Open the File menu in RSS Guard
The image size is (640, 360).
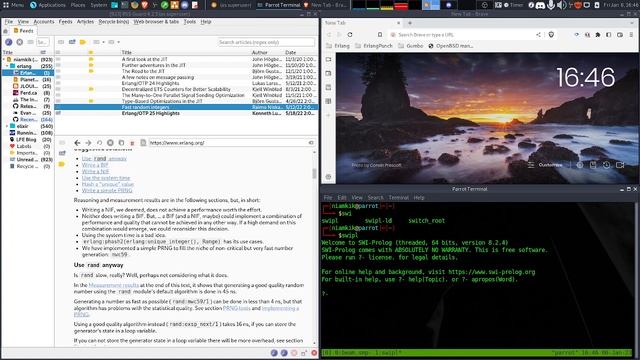[x=9, y=22]
